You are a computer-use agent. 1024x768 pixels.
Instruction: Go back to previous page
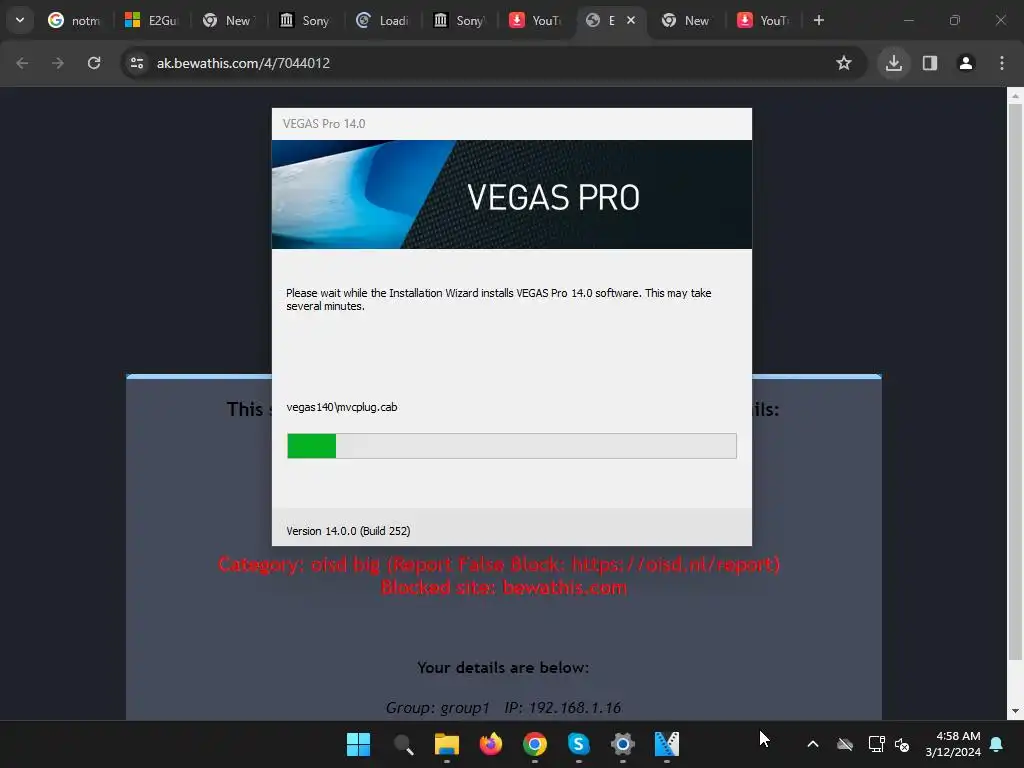pyautogui.click(x=22, y=63)
